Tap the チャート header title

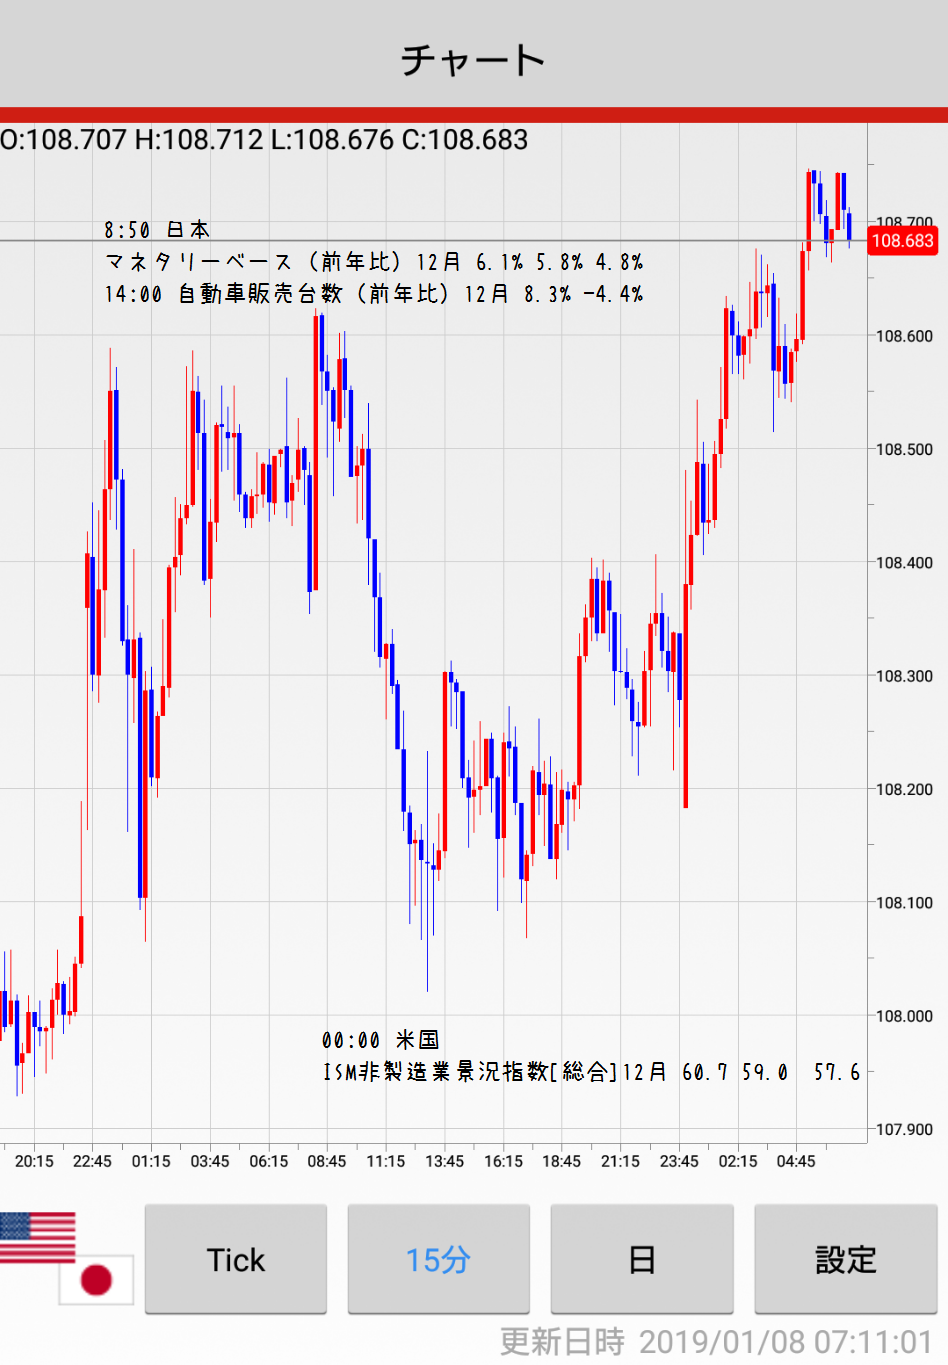tap(474, 60)
